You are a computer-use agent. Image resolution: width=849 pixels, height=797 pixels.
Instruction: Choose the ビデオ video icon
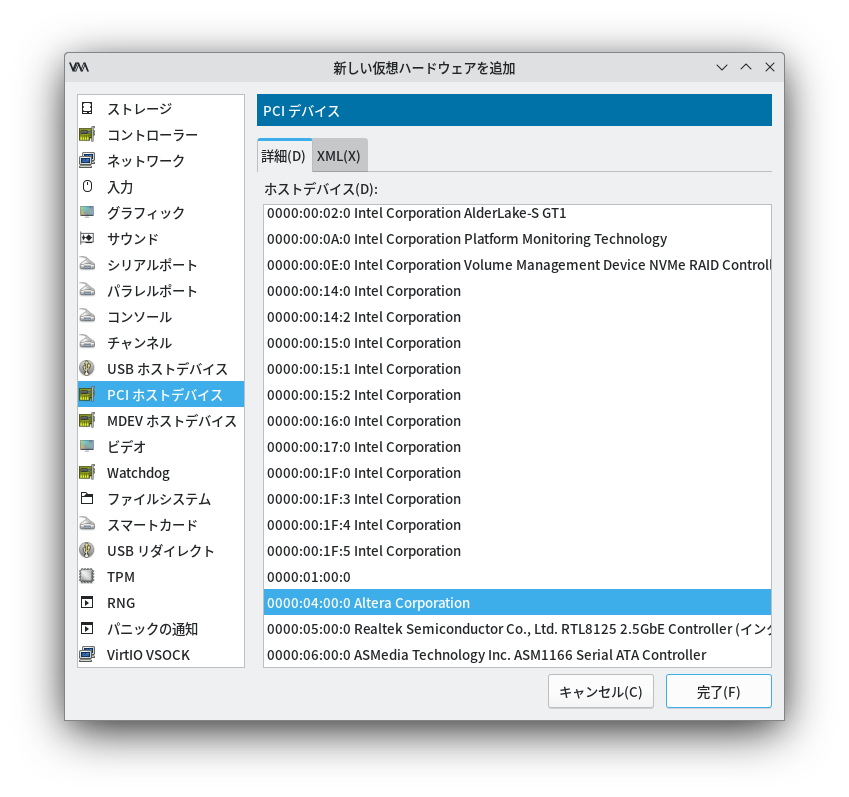(x=87, y=446)
